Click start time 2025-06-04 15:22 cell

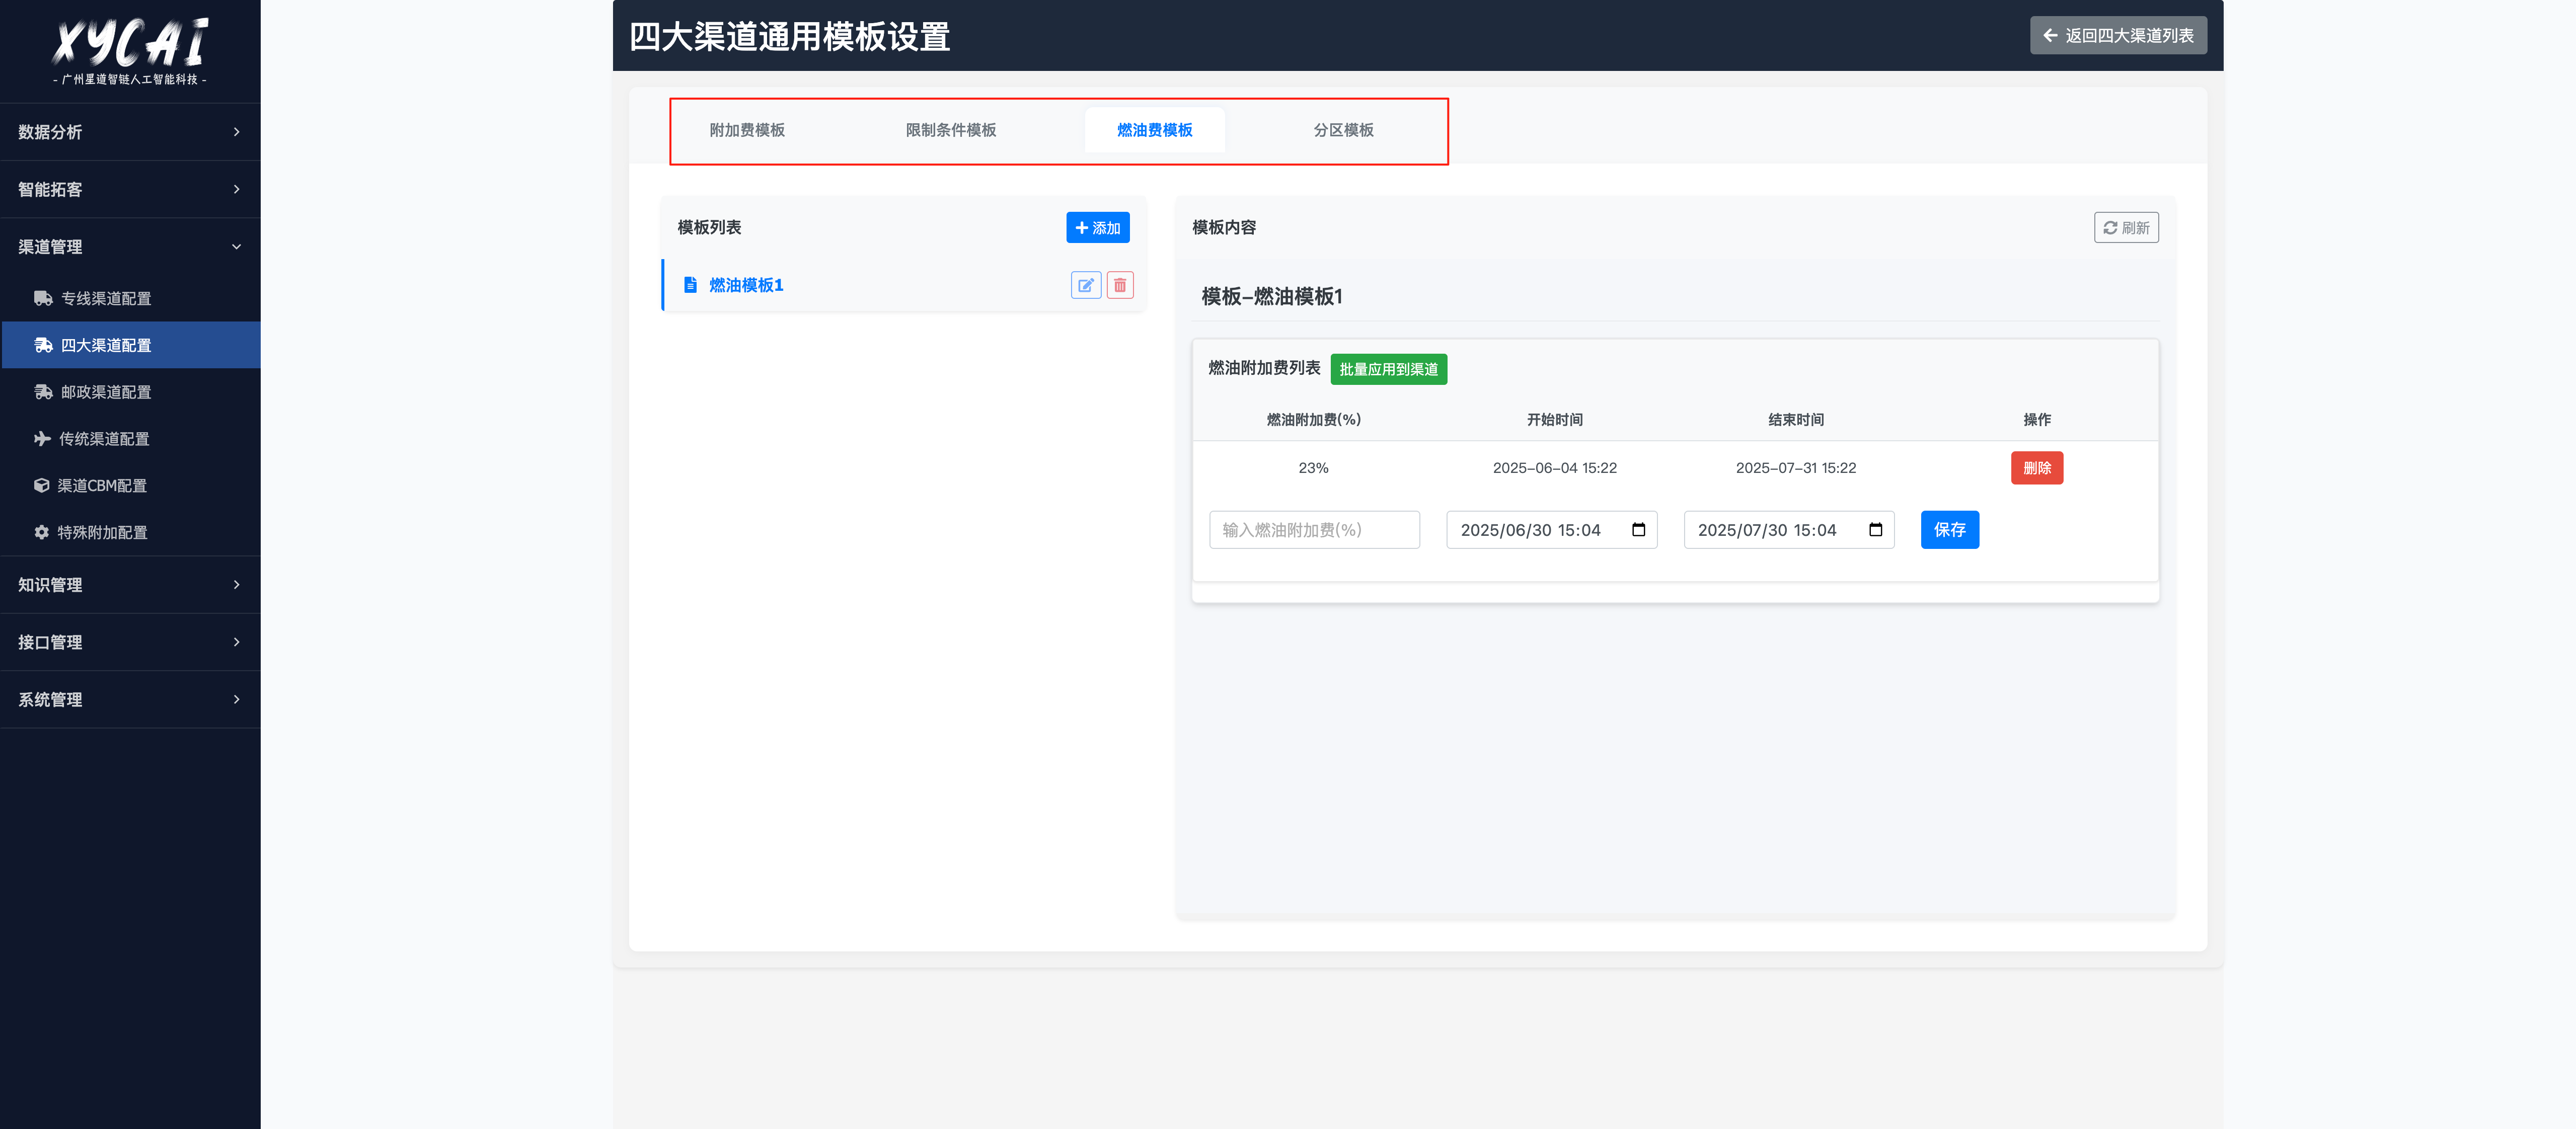click(x=1554, y=468)
